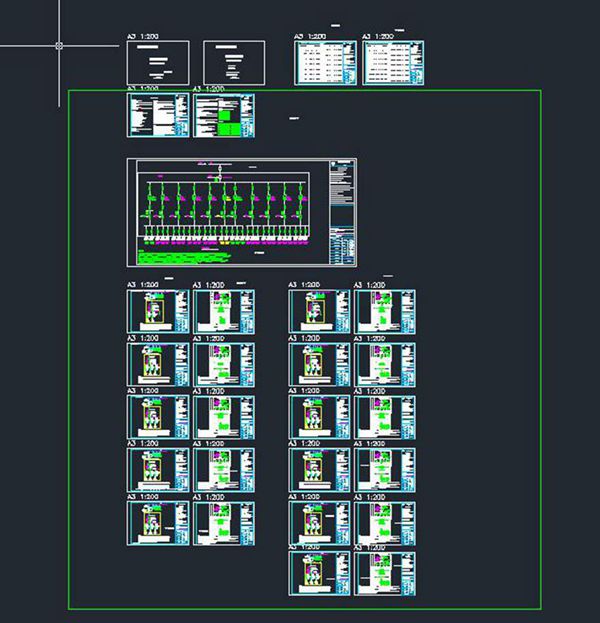Screen dimensions: 600x623
Task: Select the top-left sheet of the right sheet group
Action: pos(319,312)
